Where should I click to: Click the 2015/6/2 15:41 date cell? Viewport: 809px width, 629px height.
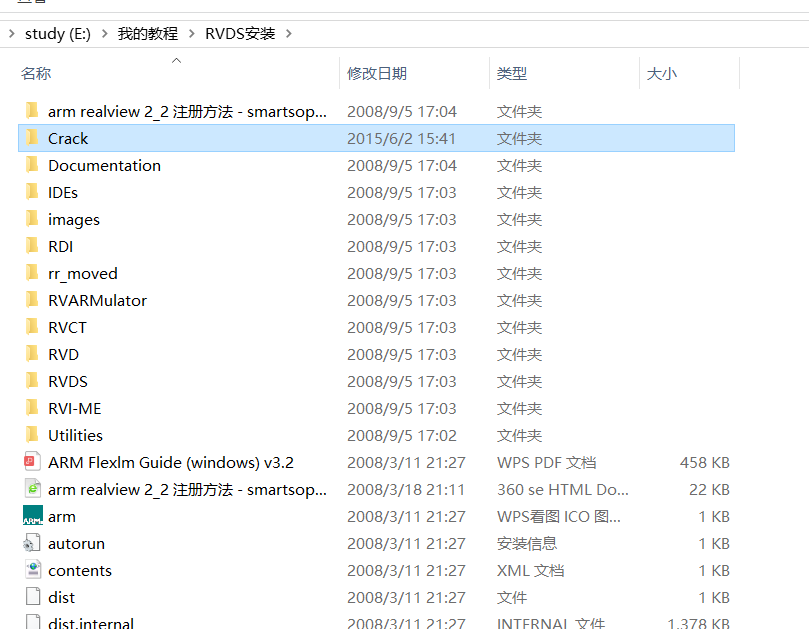tap(401, 139)
